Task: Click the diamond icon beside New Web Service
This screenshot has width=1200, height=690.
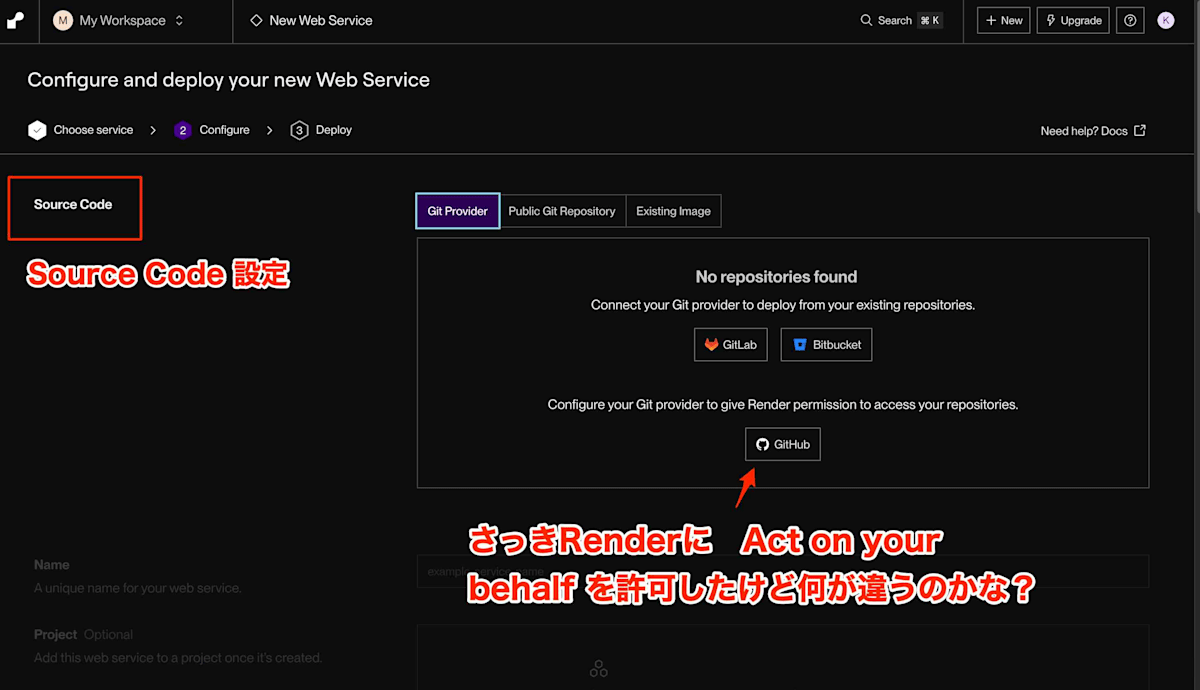Action: click(256, 20)
